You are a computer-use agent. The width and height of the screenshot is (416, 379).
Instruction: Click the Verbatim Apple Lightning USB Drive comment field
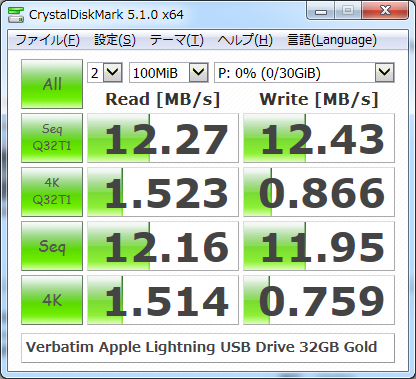208,348
